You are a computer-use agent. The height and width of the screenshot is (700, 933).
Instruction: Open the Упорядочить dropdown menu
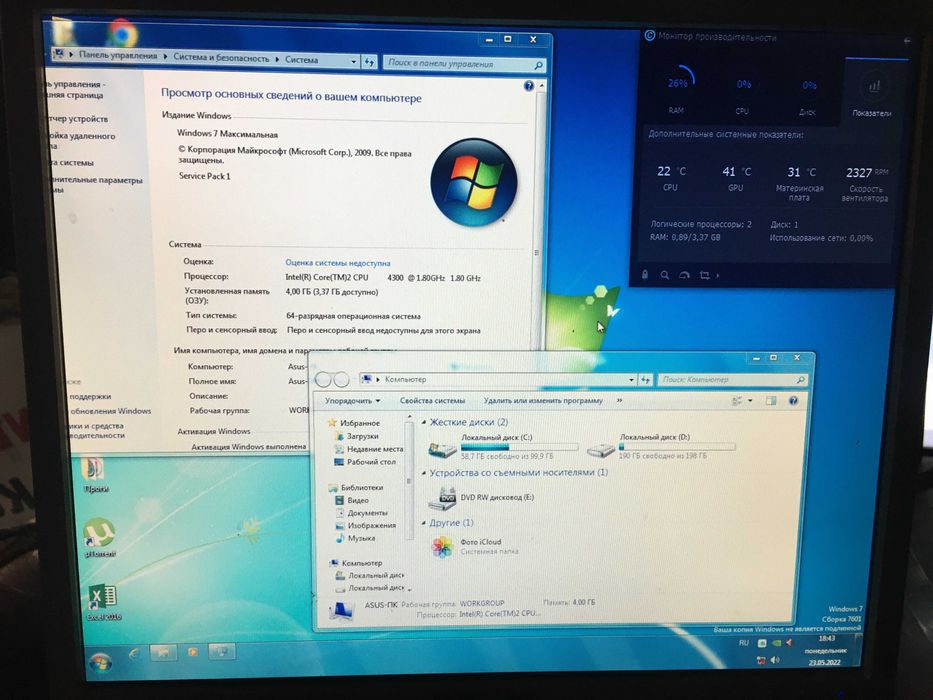352,401
